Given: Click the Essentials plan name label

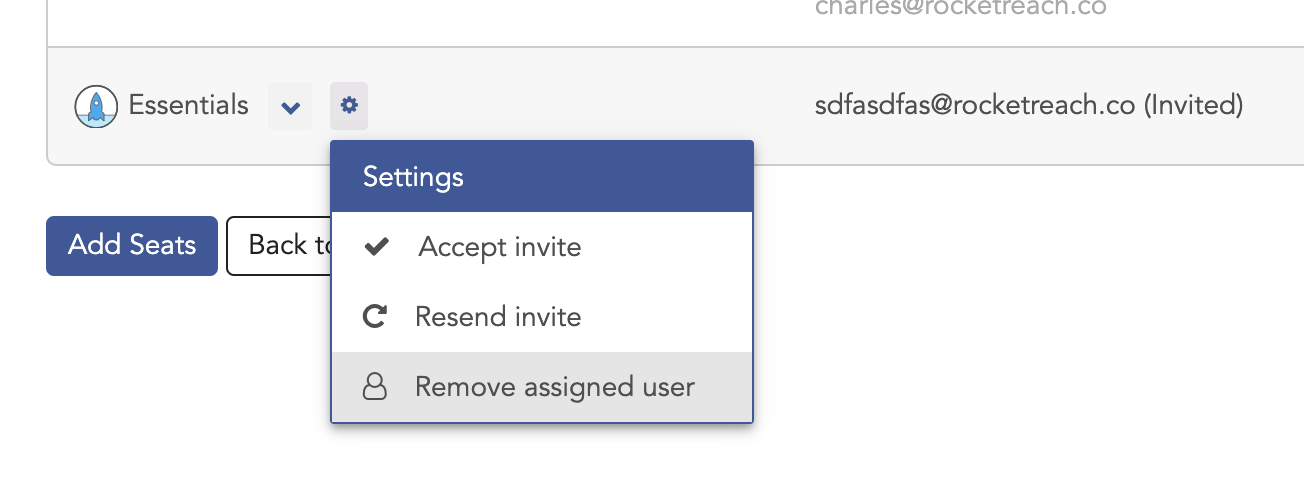Looking at the screenshot, I should [x=189, y=105].
